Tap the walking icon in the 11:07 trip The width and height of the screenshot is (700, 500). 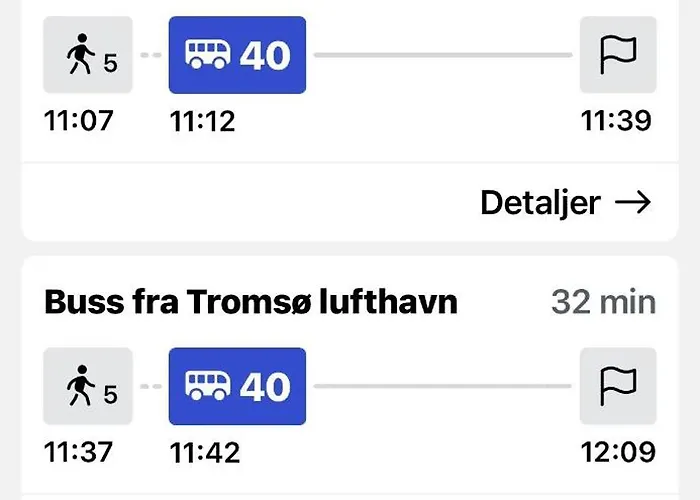88,57
